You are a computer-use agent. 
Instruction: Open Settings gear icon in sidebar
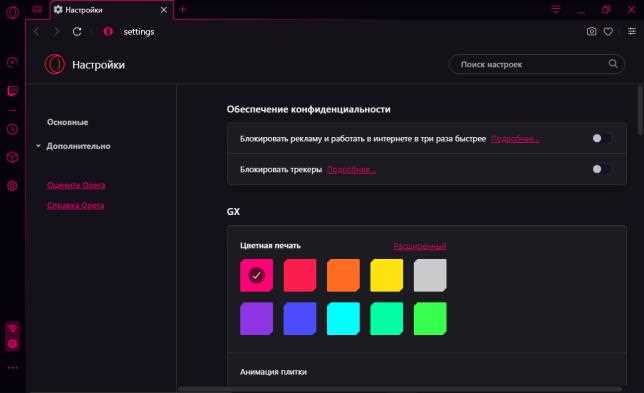[12, 186]
